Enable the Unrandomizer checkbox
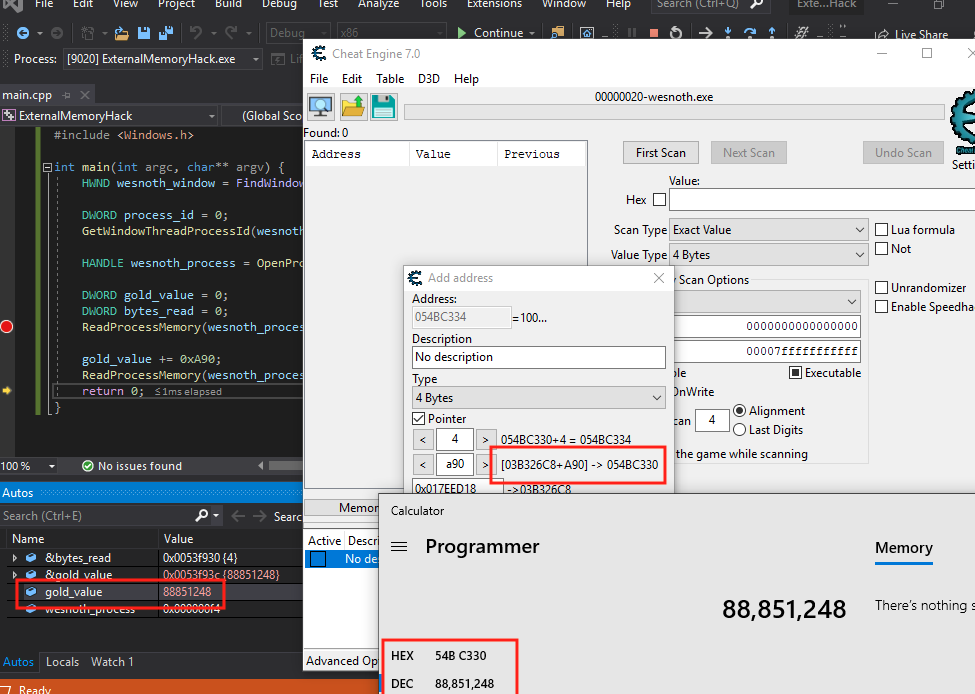 881,288
